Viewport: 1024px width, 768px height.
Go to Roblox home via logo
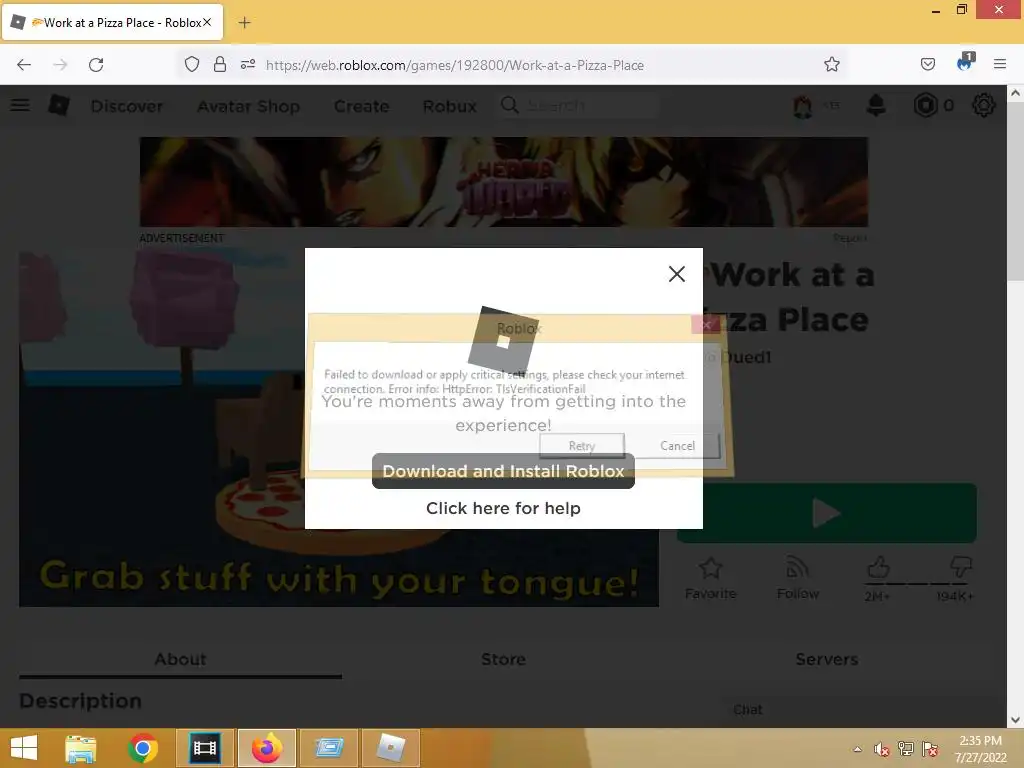[59, 104]
